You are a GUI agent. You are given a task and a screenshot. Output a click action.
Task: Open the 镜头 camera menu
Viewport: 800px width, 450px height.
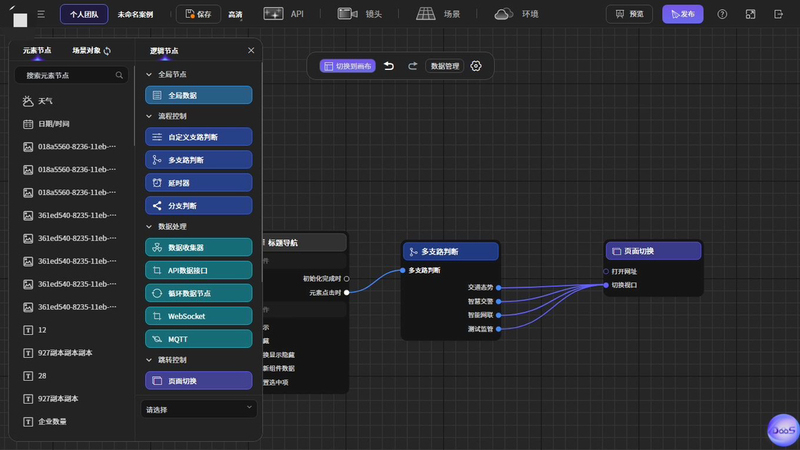(x=360, y=14)
